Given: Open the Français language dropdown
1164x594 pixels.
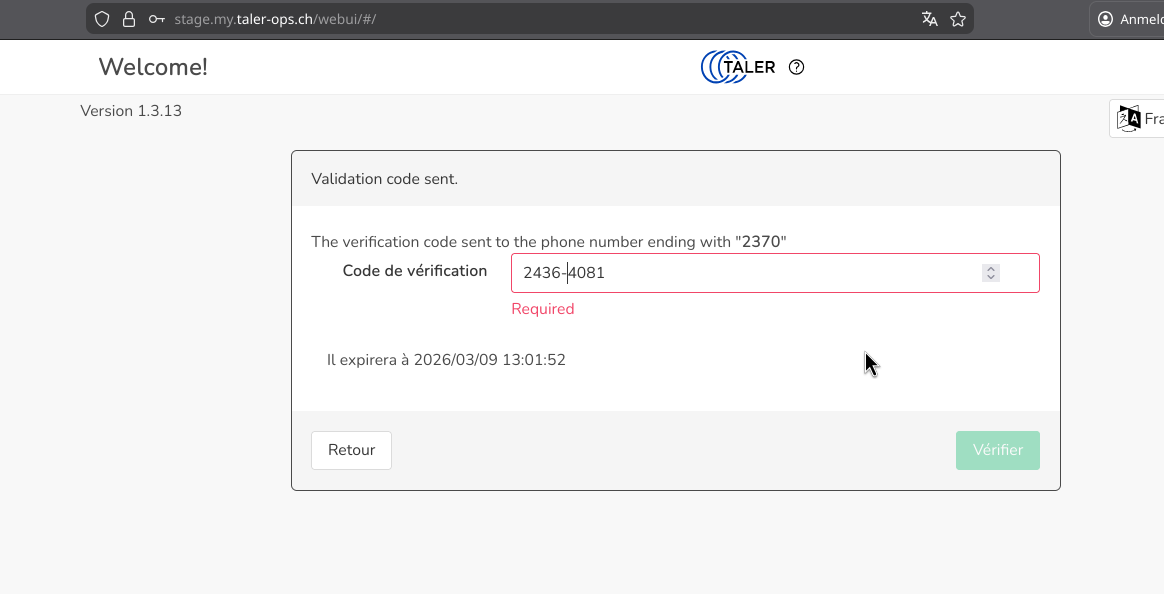Looking at the screenshot, I should pos(1152,119).
